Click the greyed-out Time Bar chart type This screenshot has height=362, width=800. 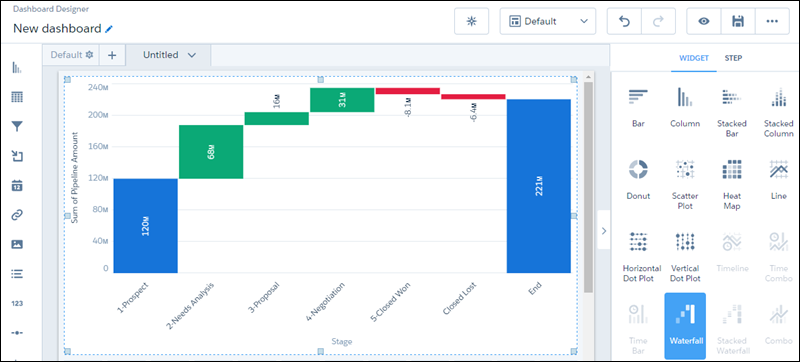(x=638, y=330)
